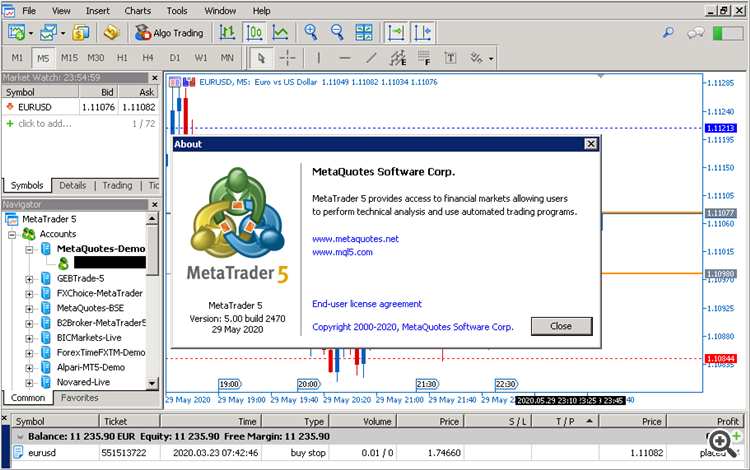Select the W1 timeframe
Screen dimensions: 750x470
tap(201, 58)
